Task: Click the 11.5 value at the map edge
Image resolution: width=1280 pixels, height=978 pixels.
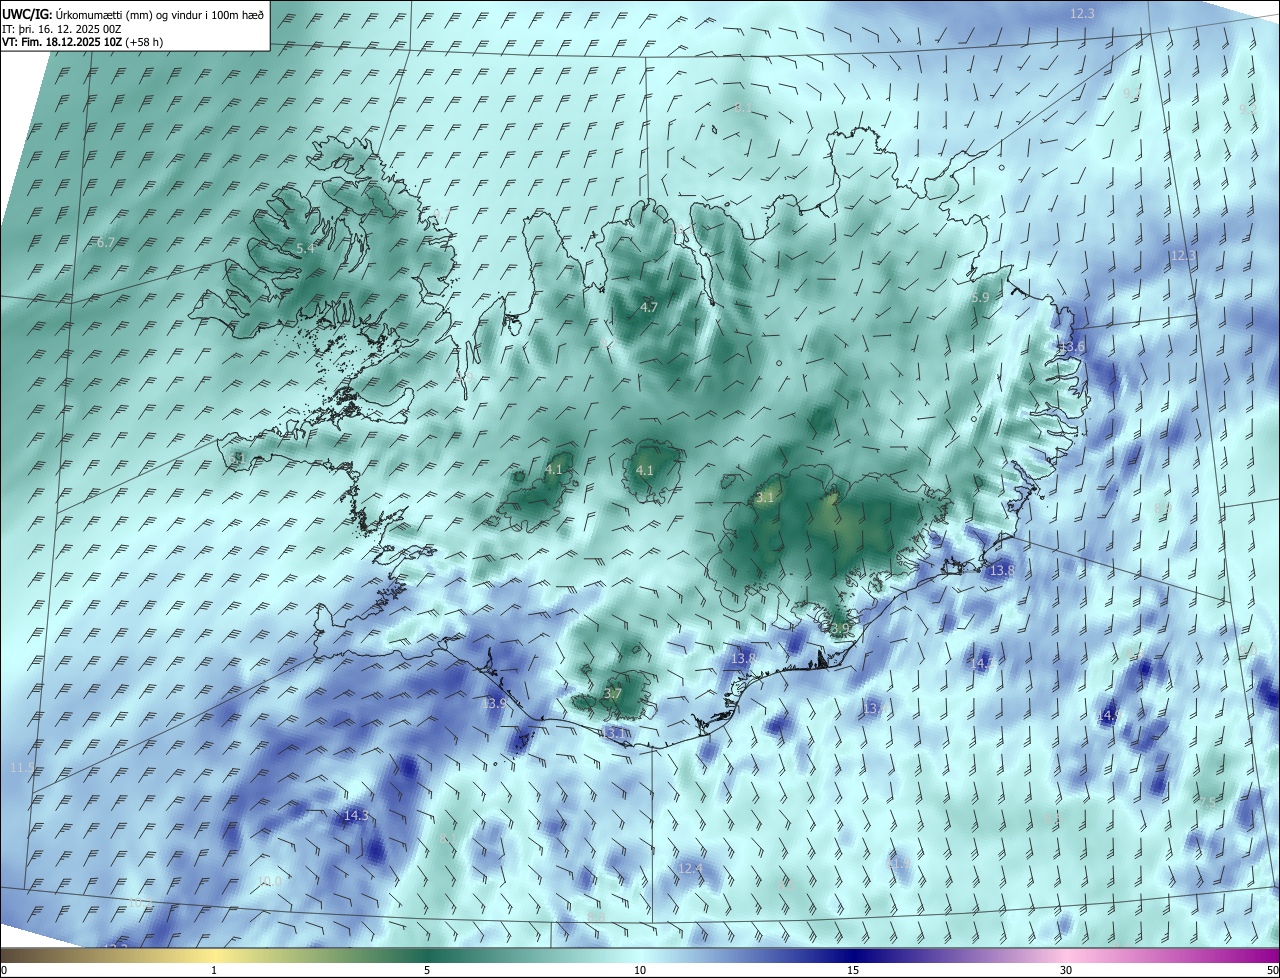Action: click(22, 767)
